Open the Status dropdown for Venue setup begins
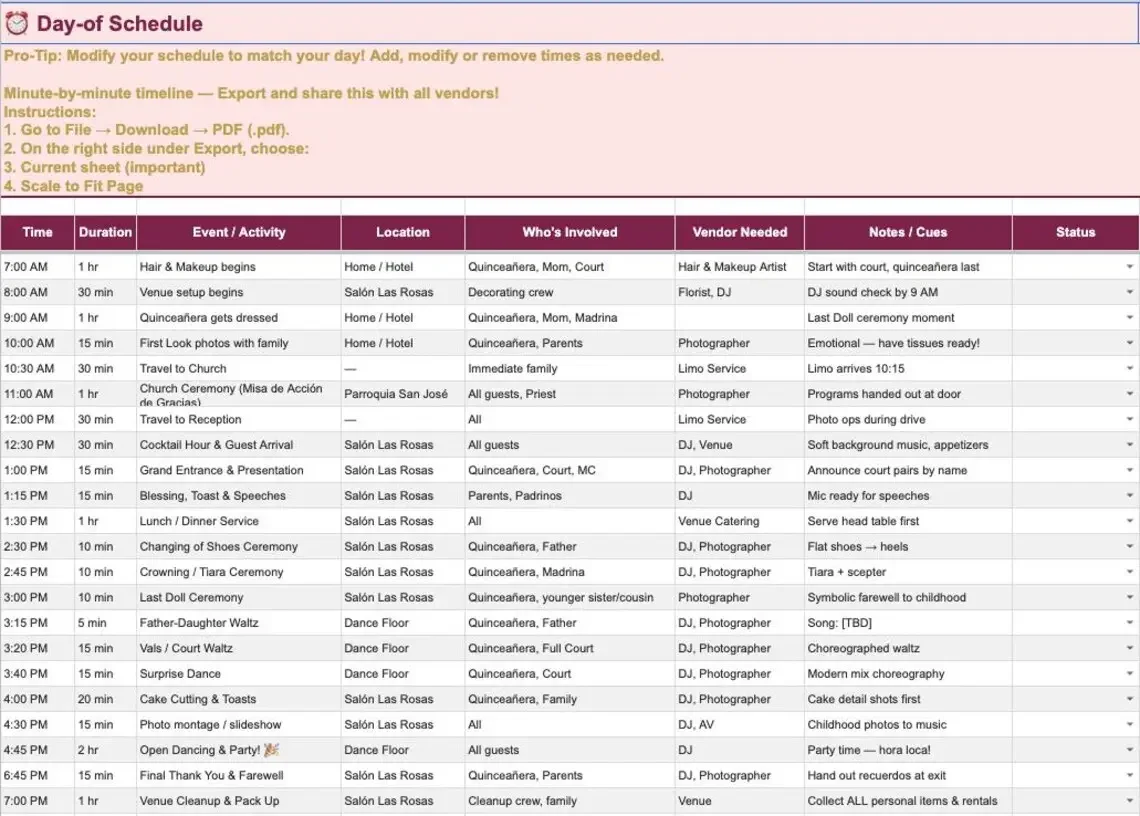This screenshot has height=816, width=1140. (x=1131, y=292)
